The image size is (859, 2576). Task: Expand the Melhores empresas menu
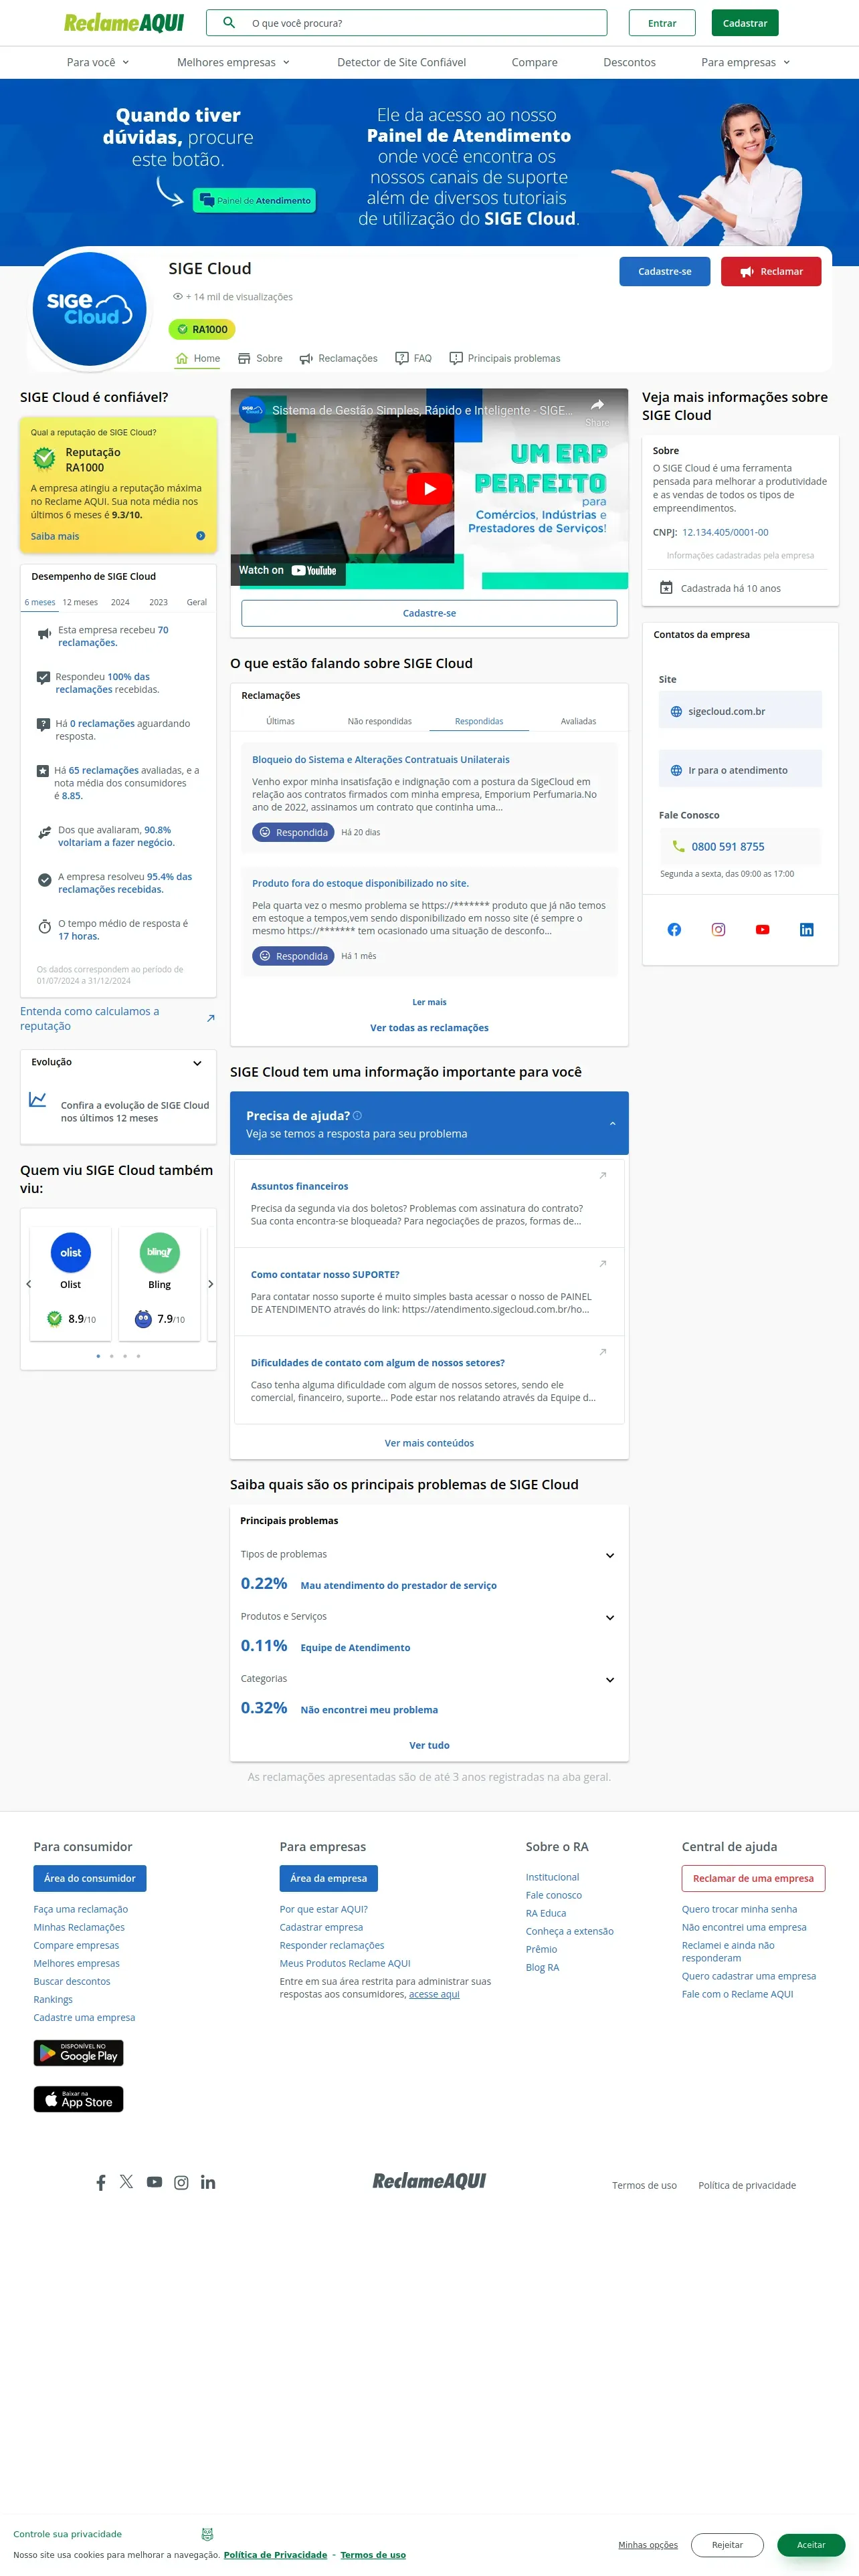(233, 62)
